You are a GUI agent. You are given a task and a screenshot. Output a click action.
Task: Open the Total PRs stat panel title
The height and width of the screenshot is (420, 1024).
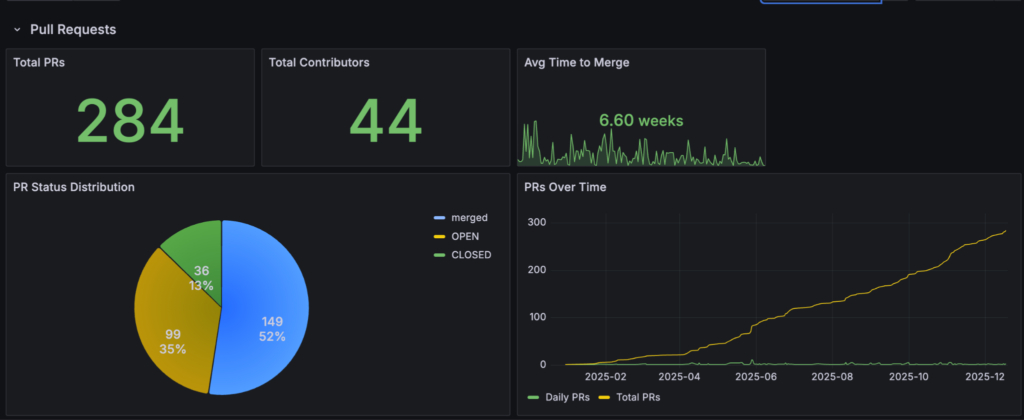(41, 62)
